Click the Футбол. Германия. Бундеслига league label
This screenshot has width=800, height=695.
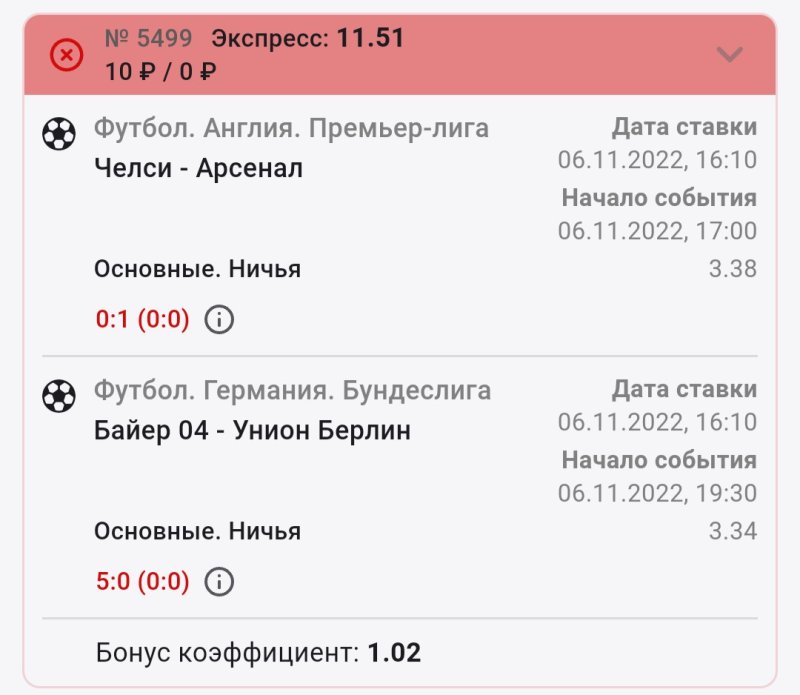point(292,390)
